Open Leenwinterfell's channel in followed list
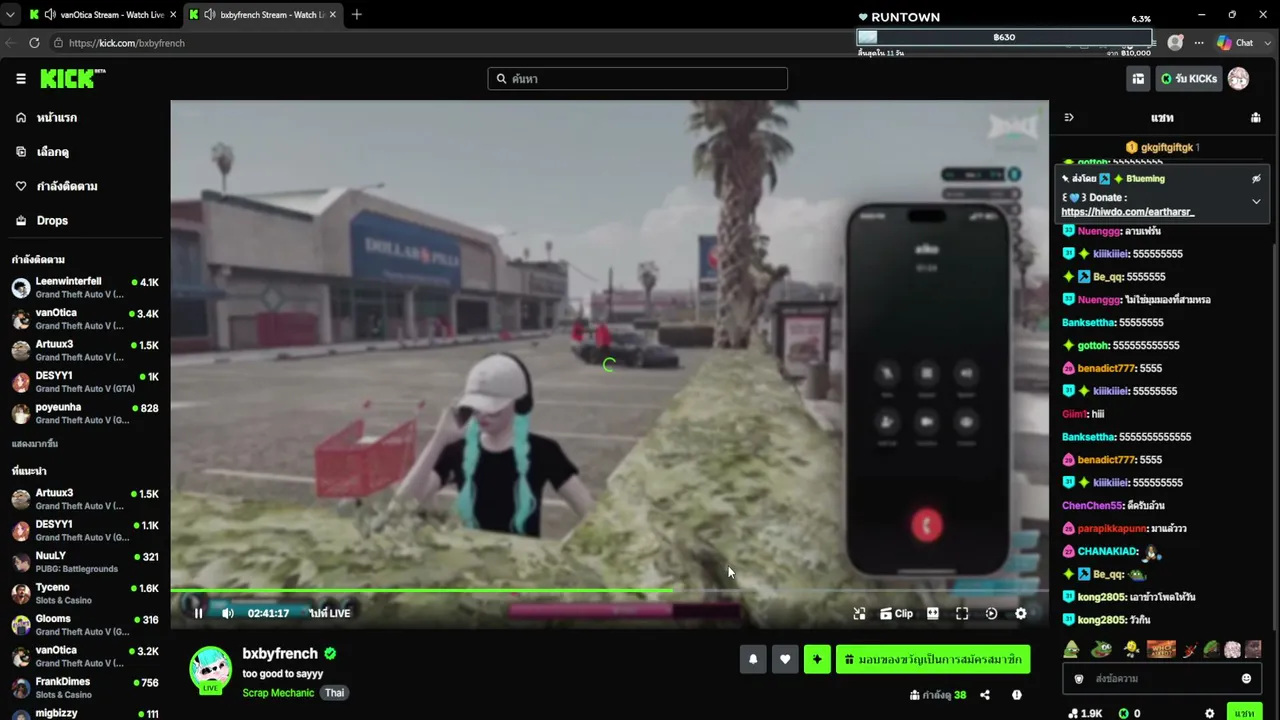Viewport: 1280px width, 720px height. coord(85,288)
